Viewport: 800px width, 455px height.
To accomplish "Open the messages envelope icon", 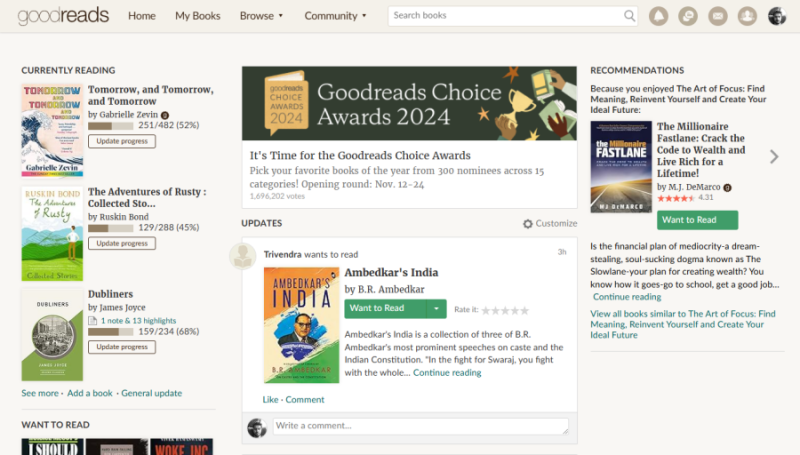I will point(717,16).
